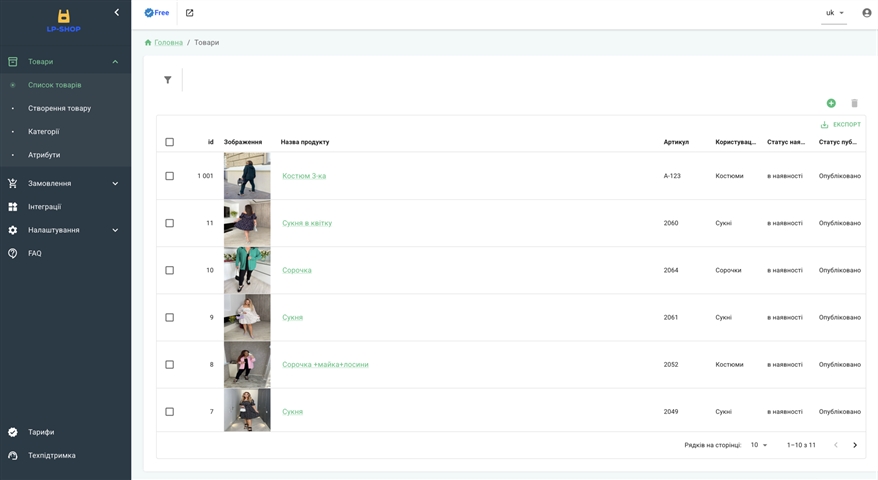Open the Сукня в квітку product link
This screenshot has height=480, width=878.
(307, 223)
